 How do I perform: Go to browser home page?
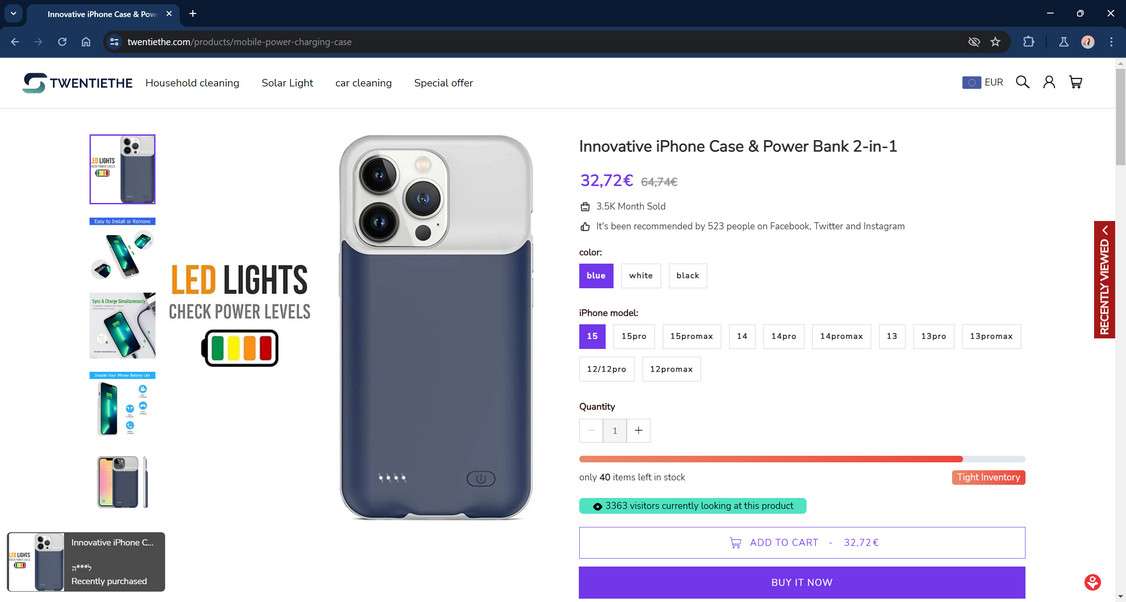point(86,42)
